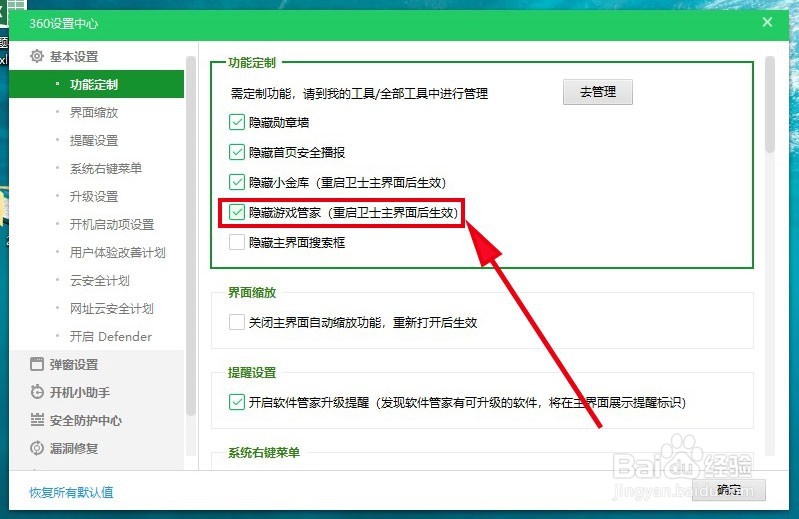Open 升级设置 in sidebar
The width and height of the screenshot is (799, 519).
96,196
